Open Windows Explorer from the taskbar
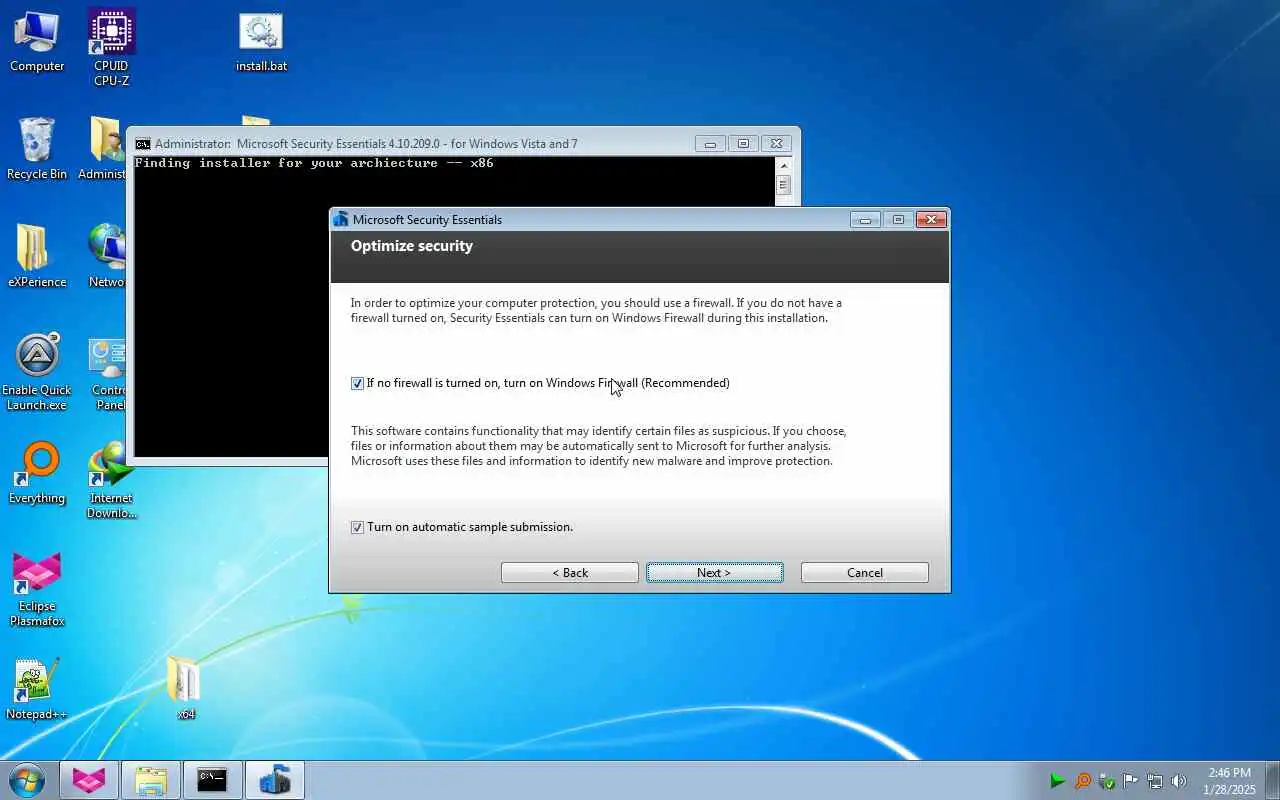This screenshot has width=1280, height=800. click(151, 780)
